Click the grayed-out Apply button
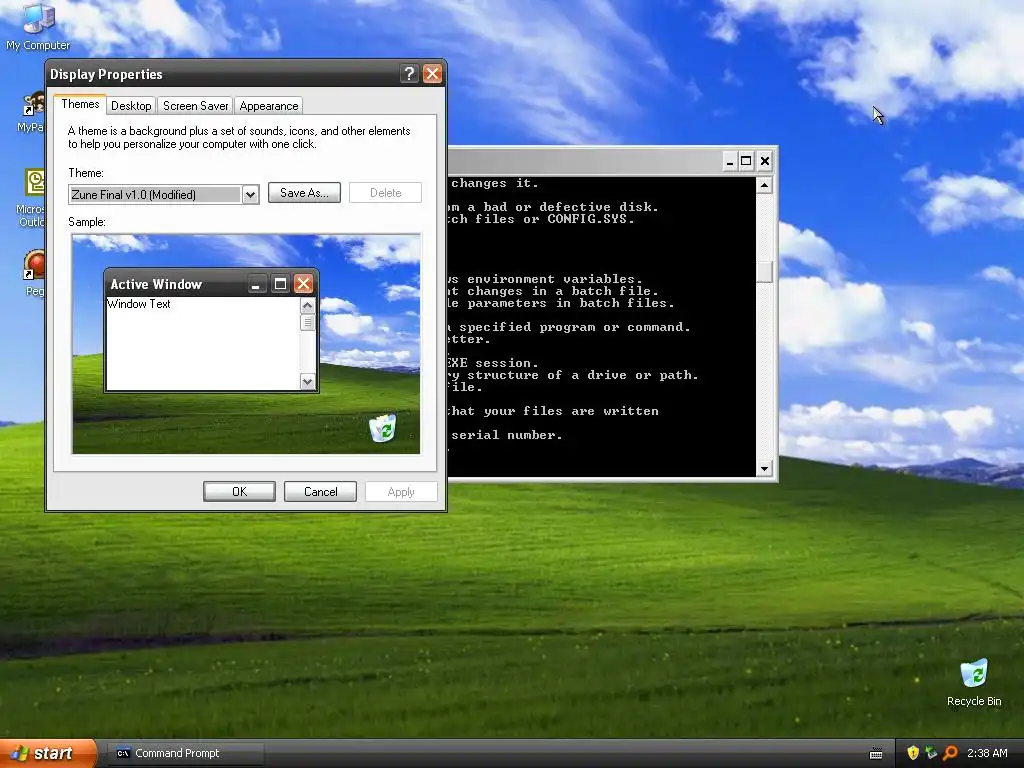 coord(401,492)
